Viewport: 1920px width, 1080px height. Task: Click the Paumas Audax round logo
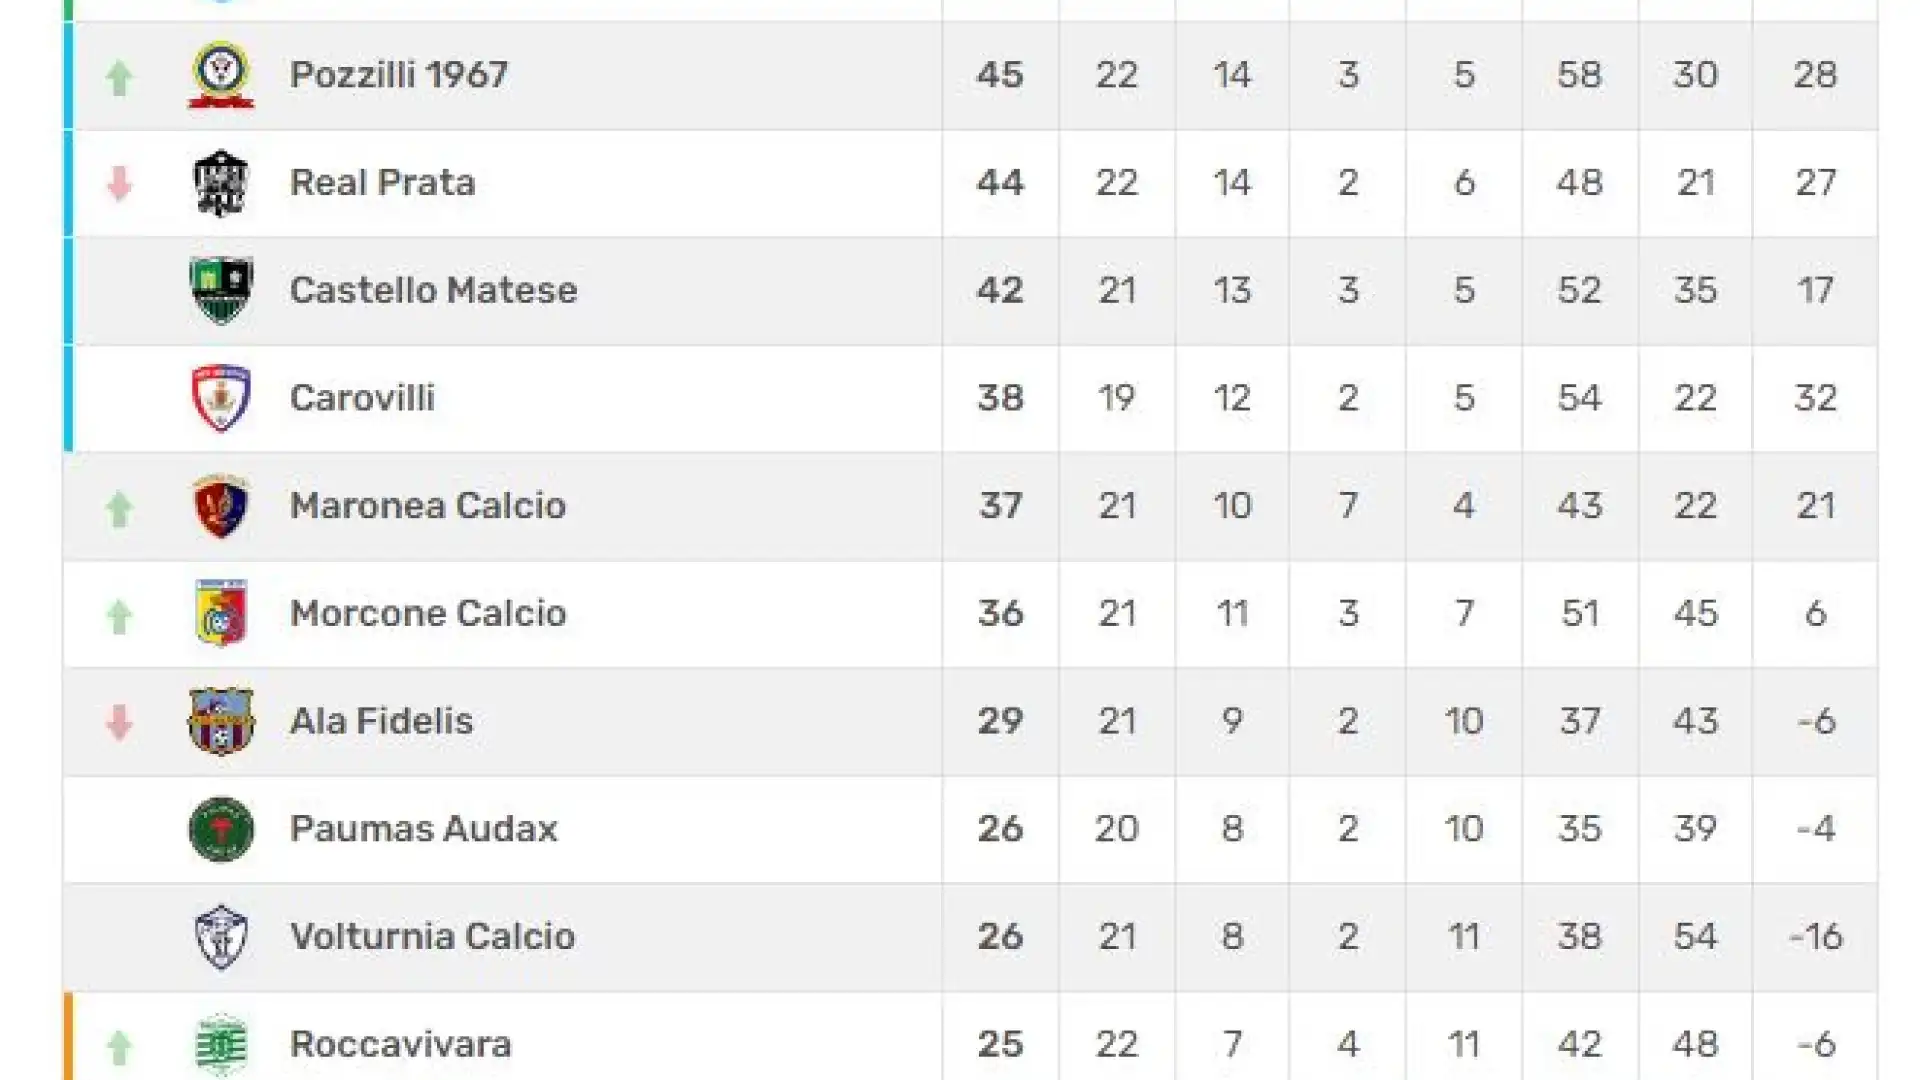click(x=221, y=829)
